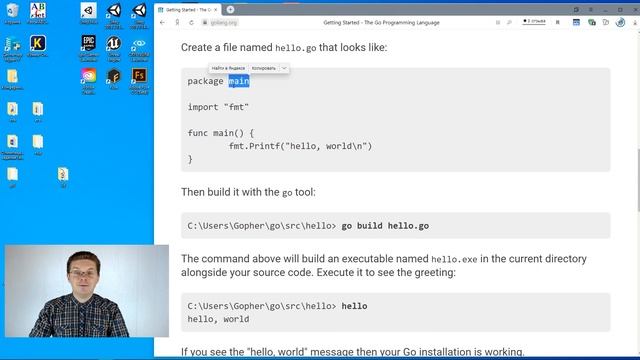Open the Unity Hub desktop shortcut
The image size is (640, 360).
tap(89, 13)
